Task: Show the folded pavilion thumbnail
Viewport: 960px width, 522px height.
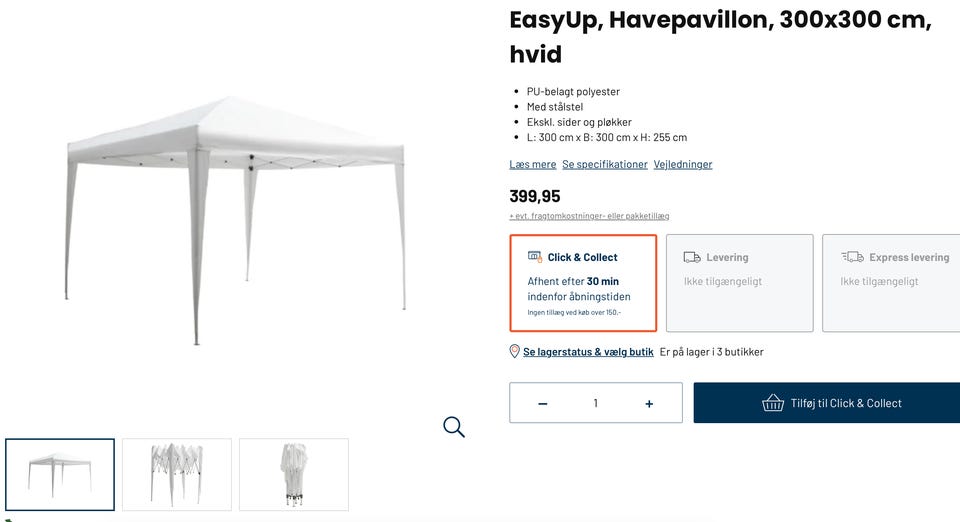Action: 294,474
